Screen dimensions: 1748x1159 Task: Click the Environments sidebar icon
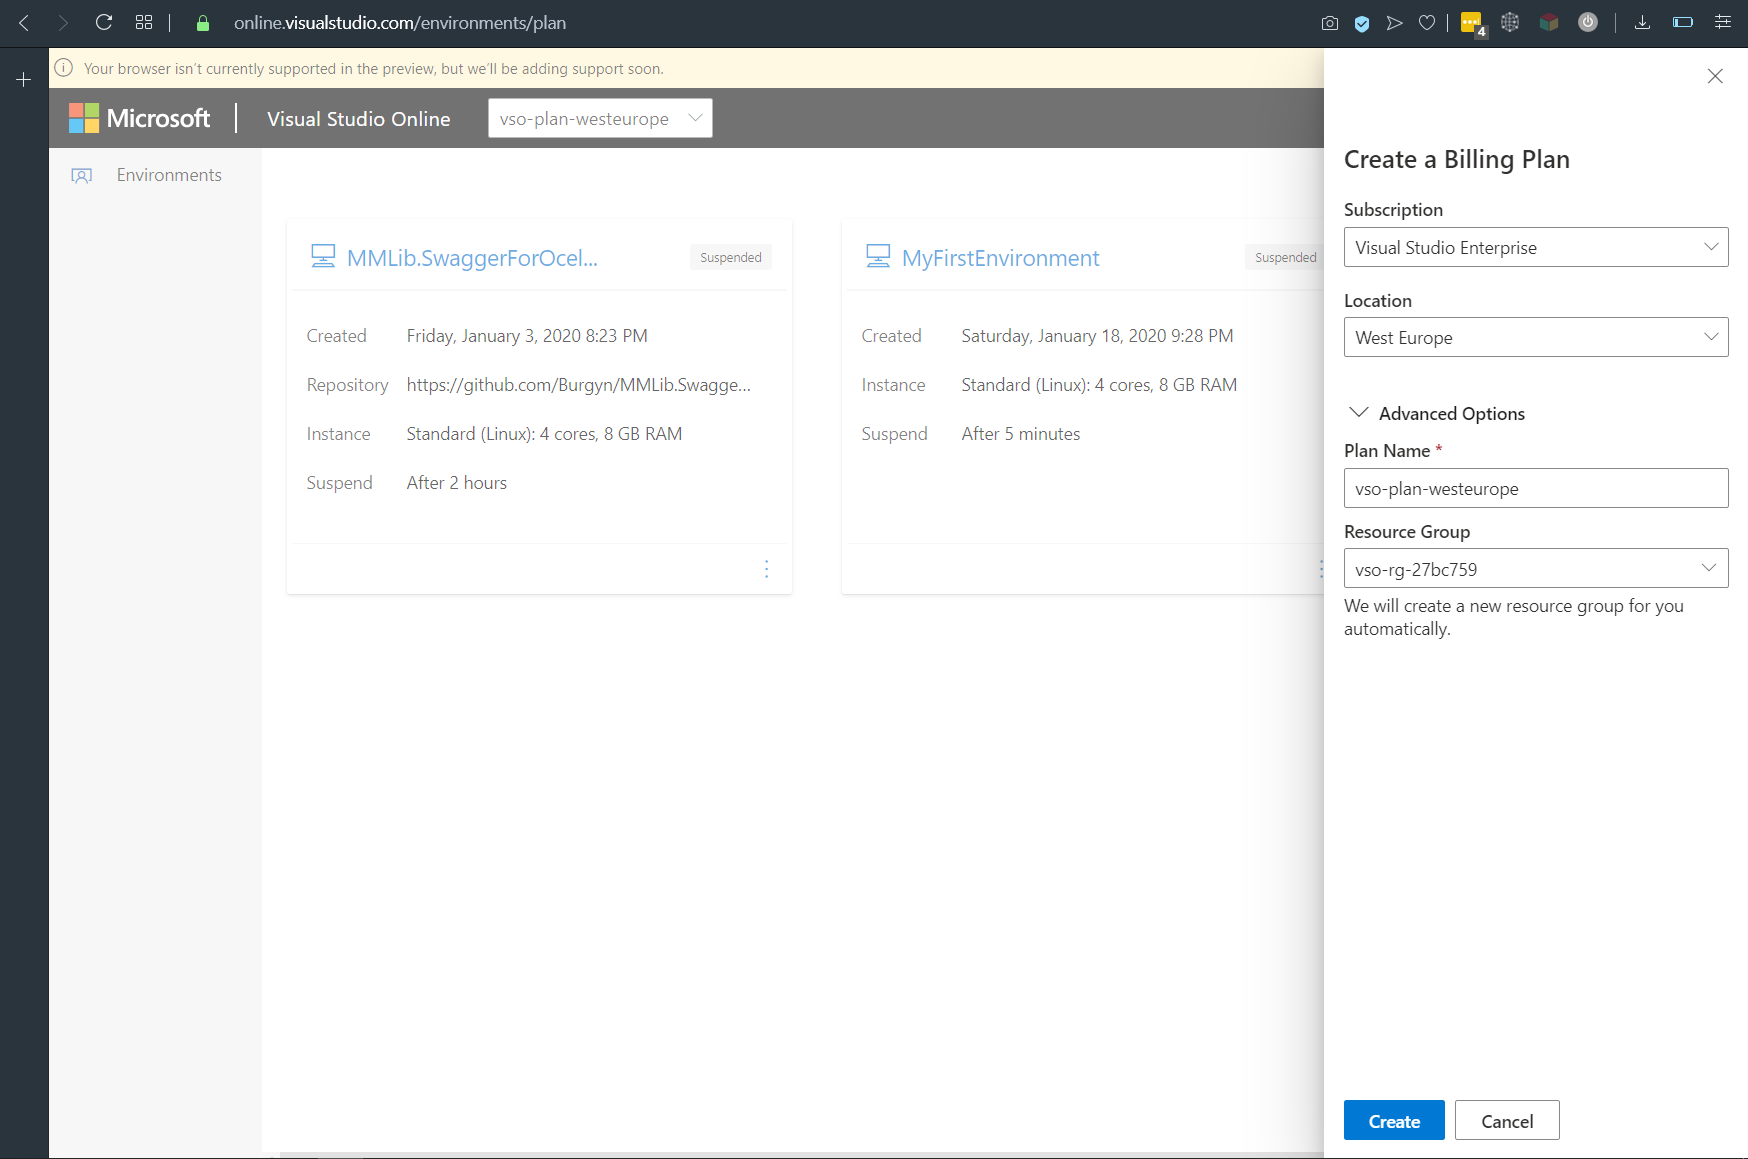pos(82,176)
